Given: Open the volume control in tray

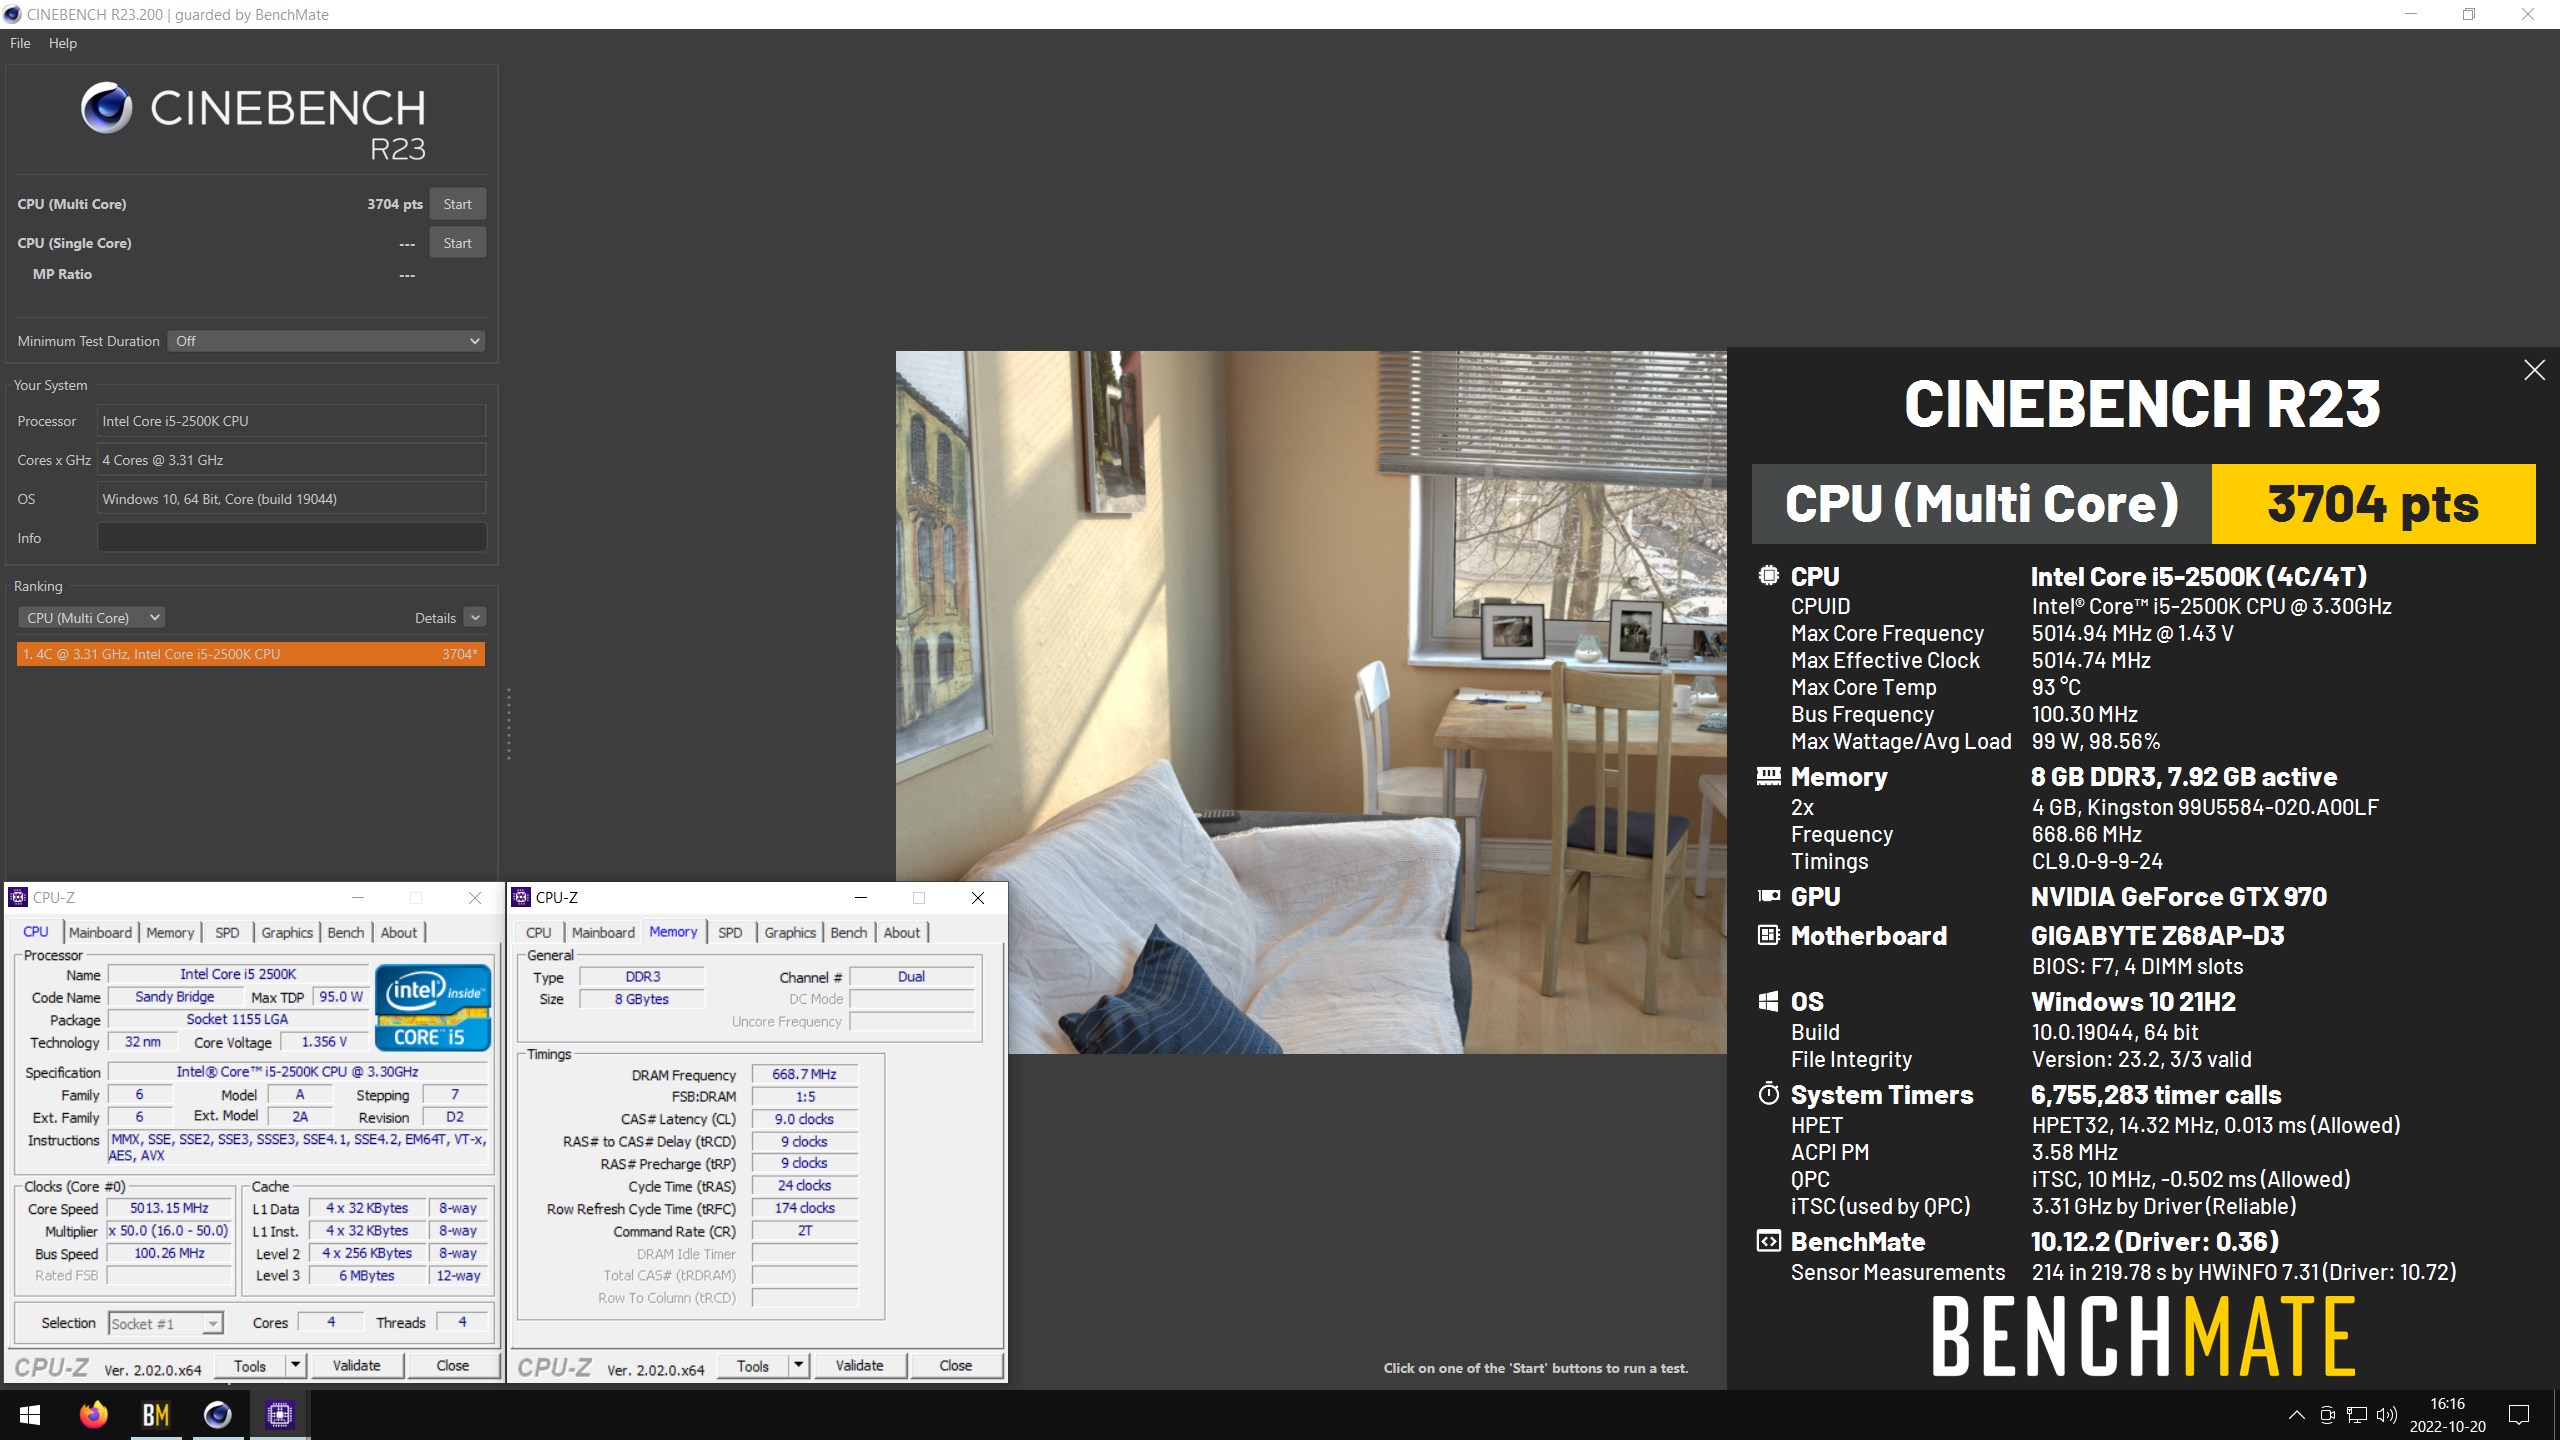Looking at the screenshot, I should click(x=2386, y=1415).
